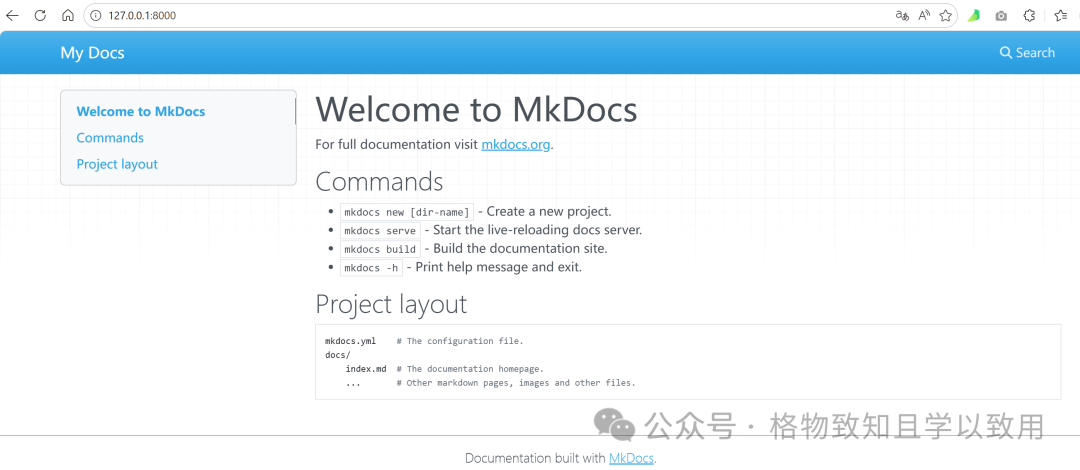Click the 'mkdocs serve' code text
The image size is (1080, 470).
point(380,231)
